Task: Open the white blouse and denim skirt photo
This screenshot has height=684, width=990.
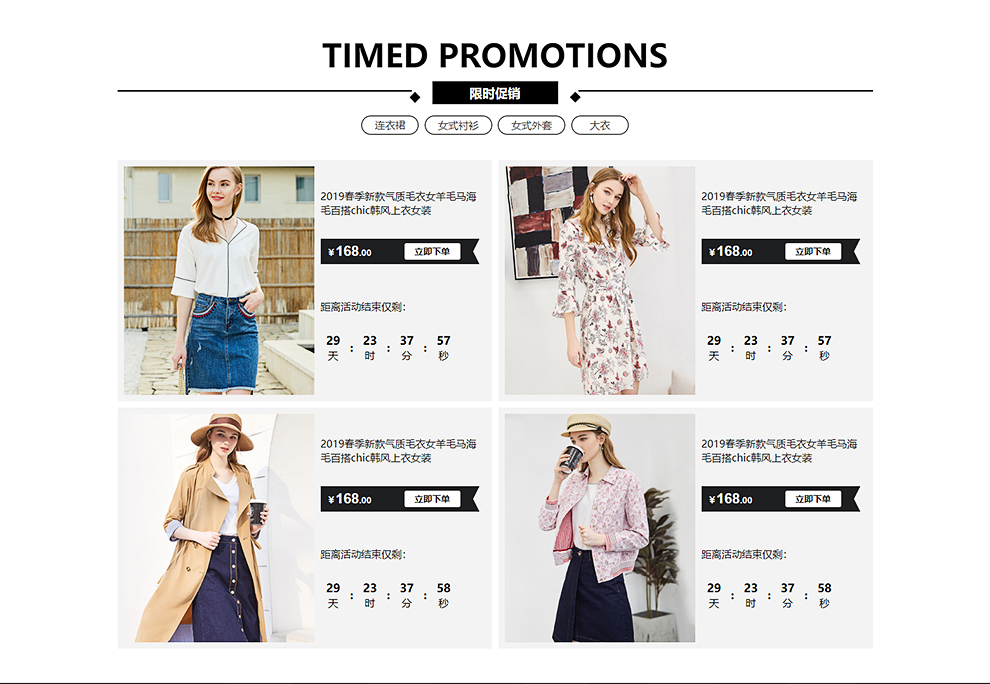Action: (x=219, y=280)
